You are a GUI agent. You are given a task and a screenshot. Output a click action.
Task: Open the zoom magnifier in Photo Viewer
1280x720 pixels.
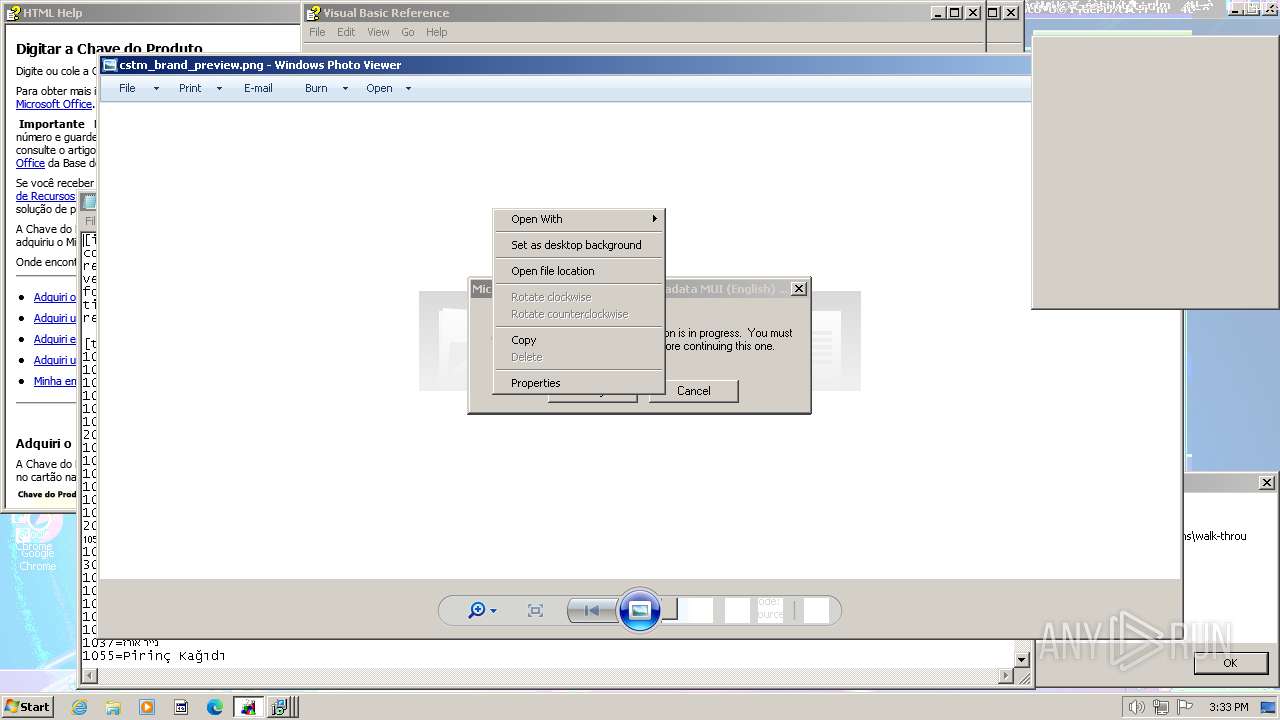click(477, 610)
